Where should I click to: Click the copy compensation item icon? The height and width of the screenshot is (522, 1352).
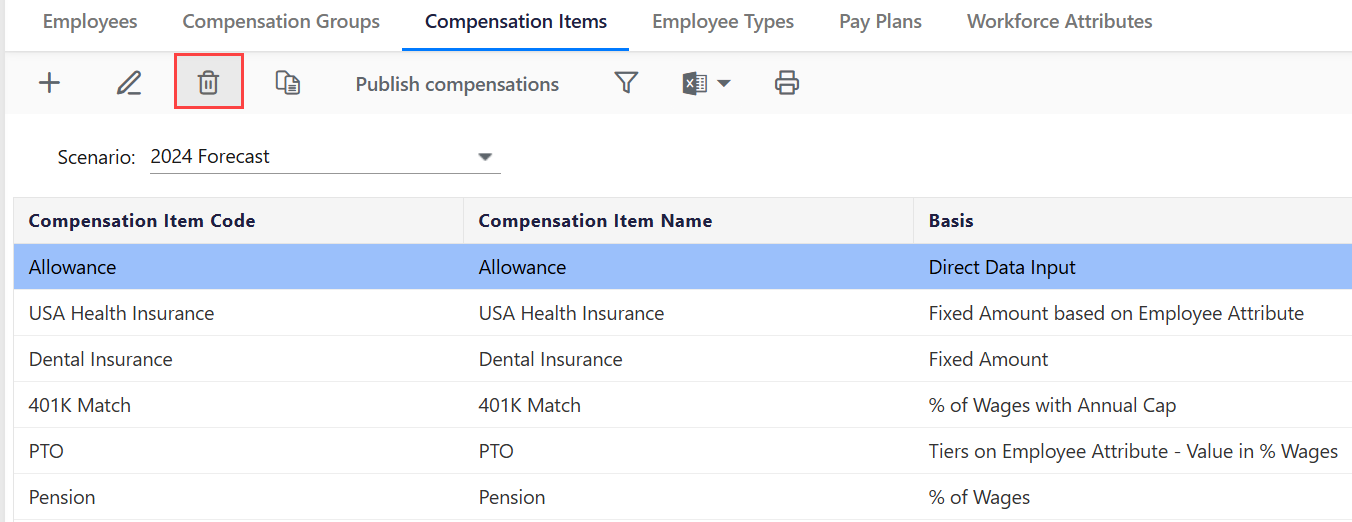point(288,83)
